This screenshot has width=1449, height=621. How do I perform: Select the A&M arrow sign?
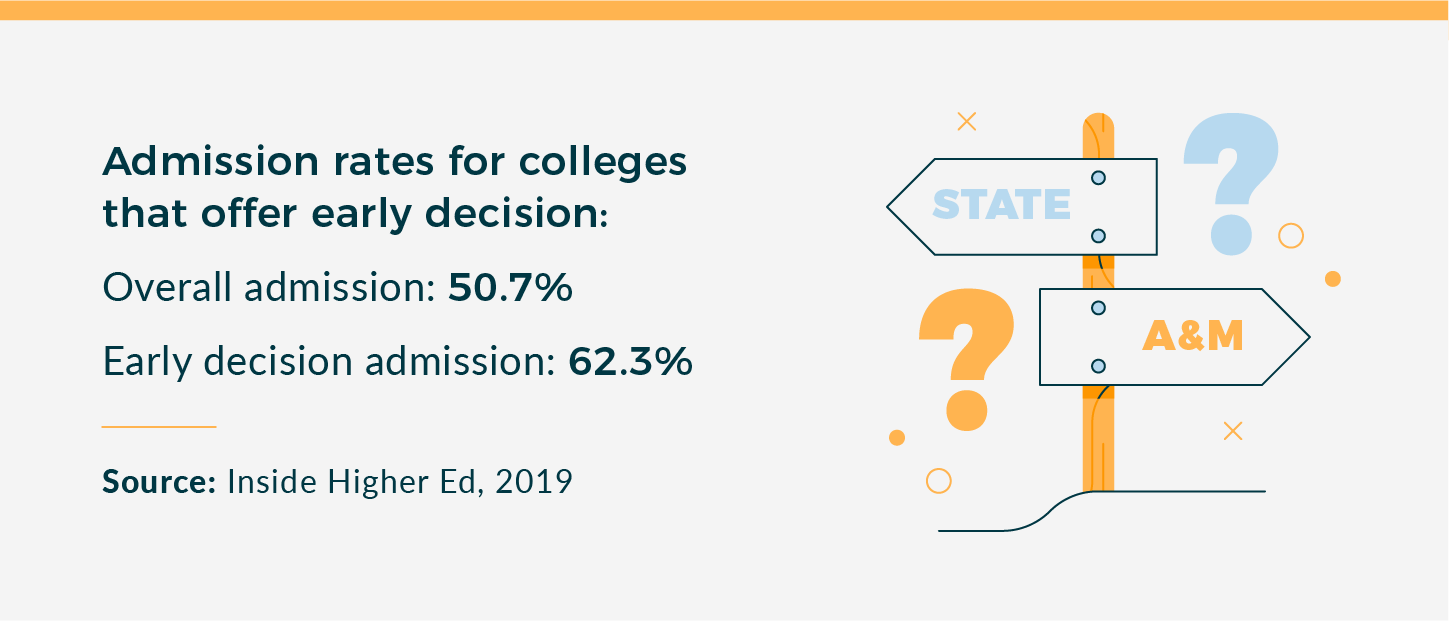(x=1175, y=337)
